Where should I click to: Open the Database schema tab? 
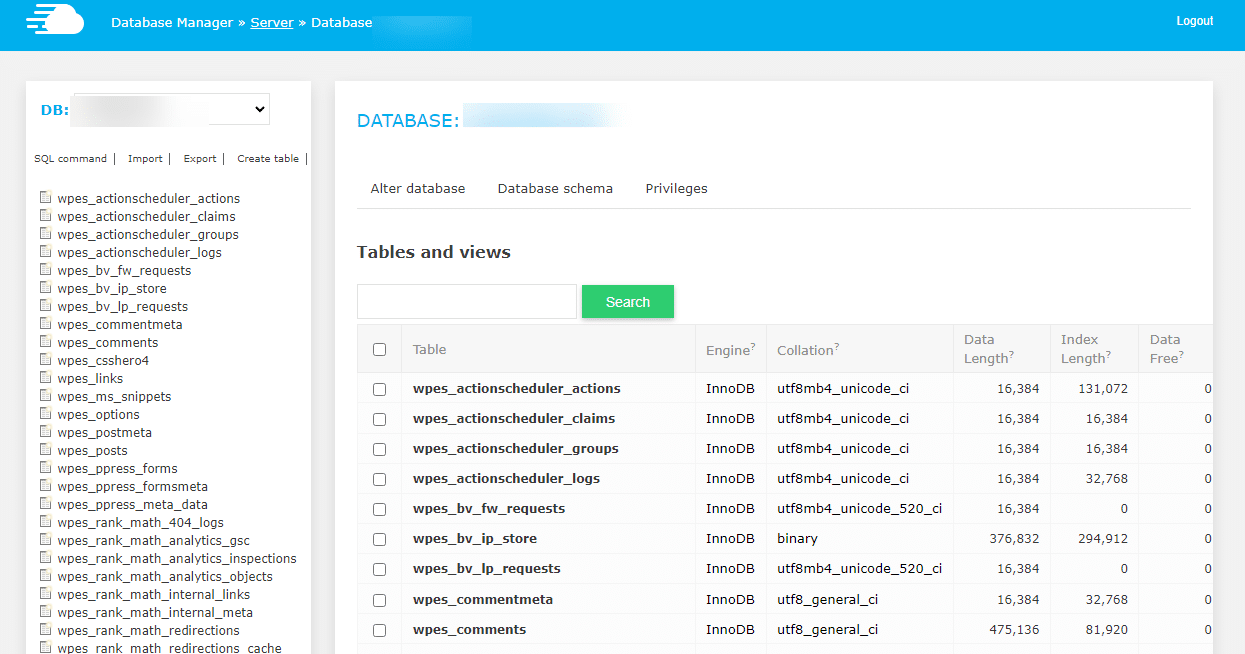tap(555, 188)
